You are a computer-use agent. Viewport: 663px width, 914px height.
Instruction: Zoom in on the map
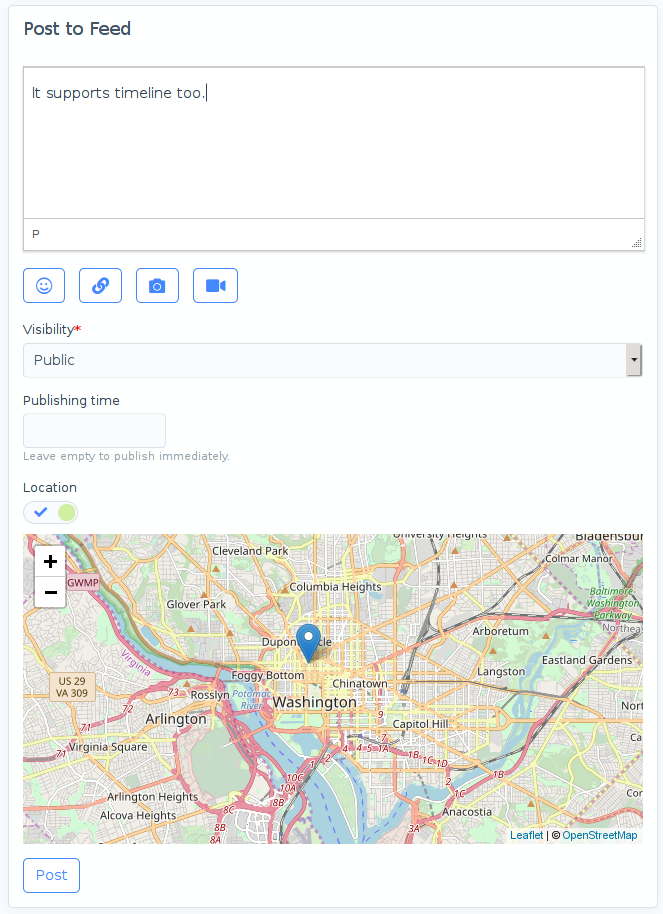click(x=50, y=561)
